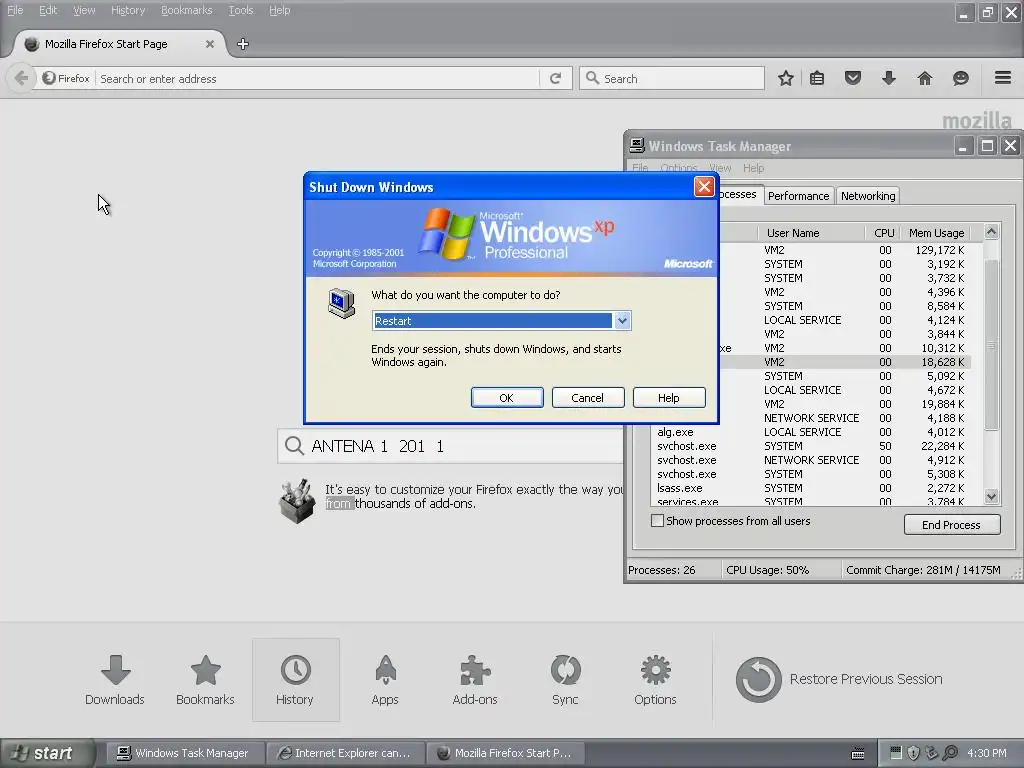Screen dimensions: 1024x768
Task: Click the computer icon in shutdown dialog
Action: (x=341, y=304)
